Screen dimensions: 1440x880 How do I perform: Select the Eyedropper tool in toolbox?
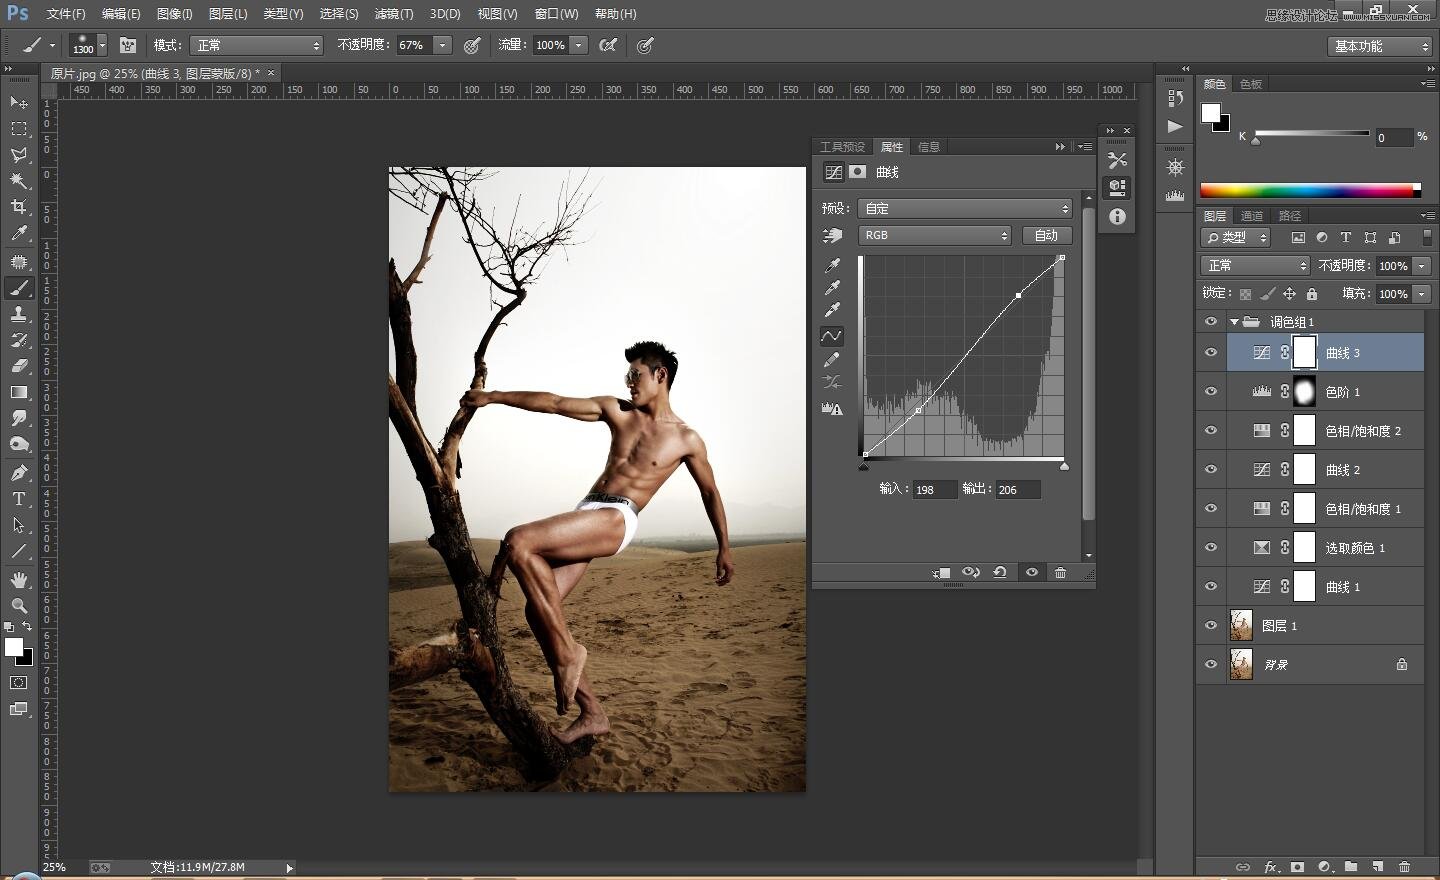[19, 233]
